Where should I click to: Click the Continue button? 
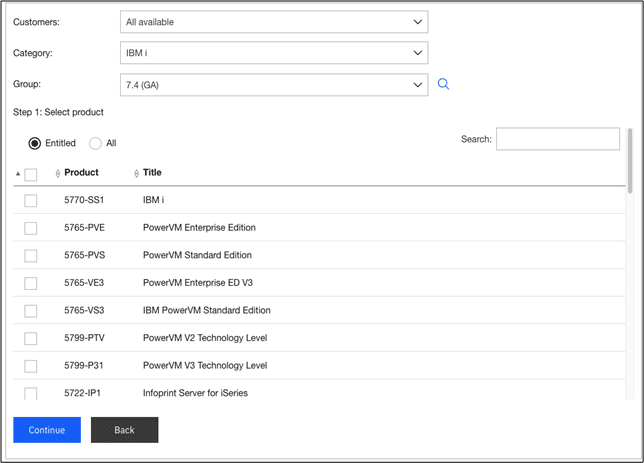[47, 430]
